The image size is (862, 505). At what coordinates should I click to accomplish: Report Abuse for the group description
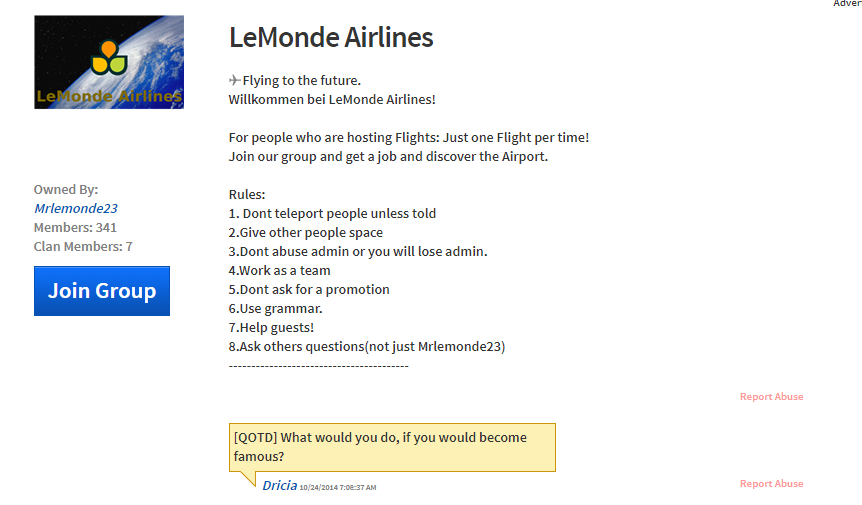pos(771,397)
